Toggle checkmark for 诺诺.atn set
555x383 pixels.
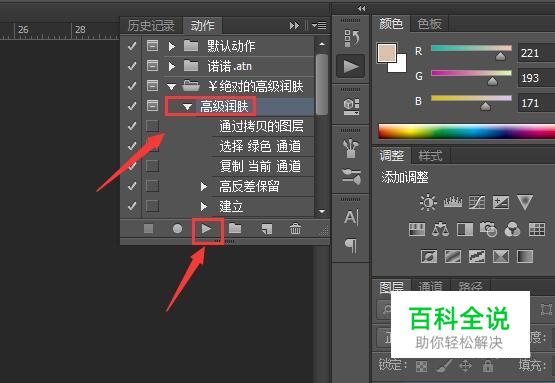(x=132, y=66)
